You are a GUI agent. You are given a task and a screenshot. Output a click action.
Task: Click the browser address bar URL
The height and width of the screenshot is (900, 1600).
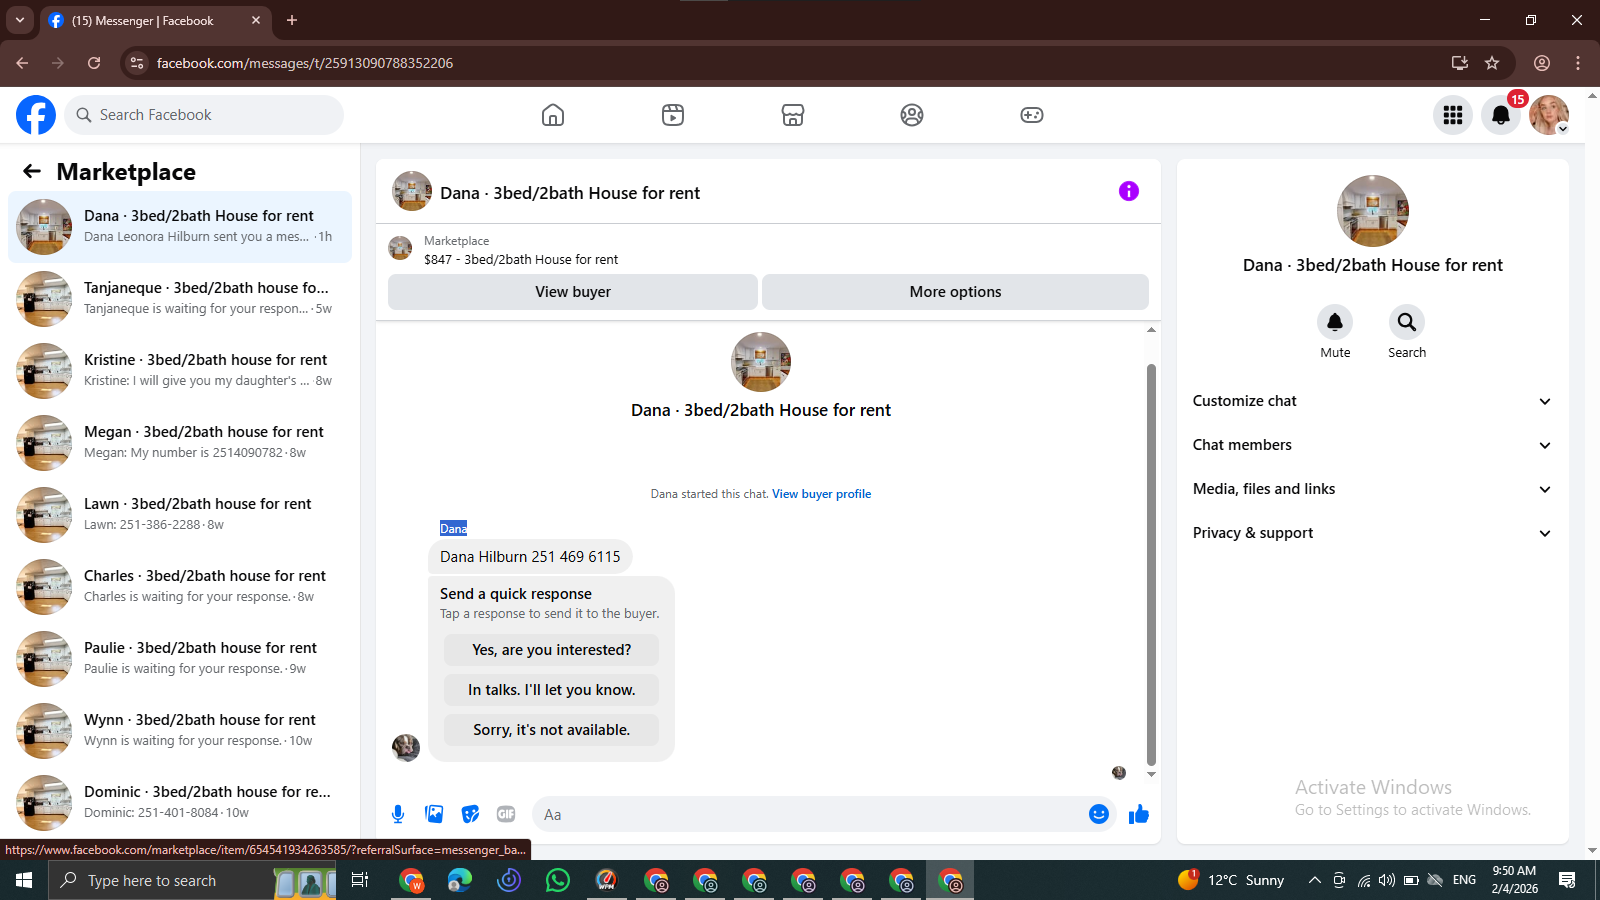[305, 63]
